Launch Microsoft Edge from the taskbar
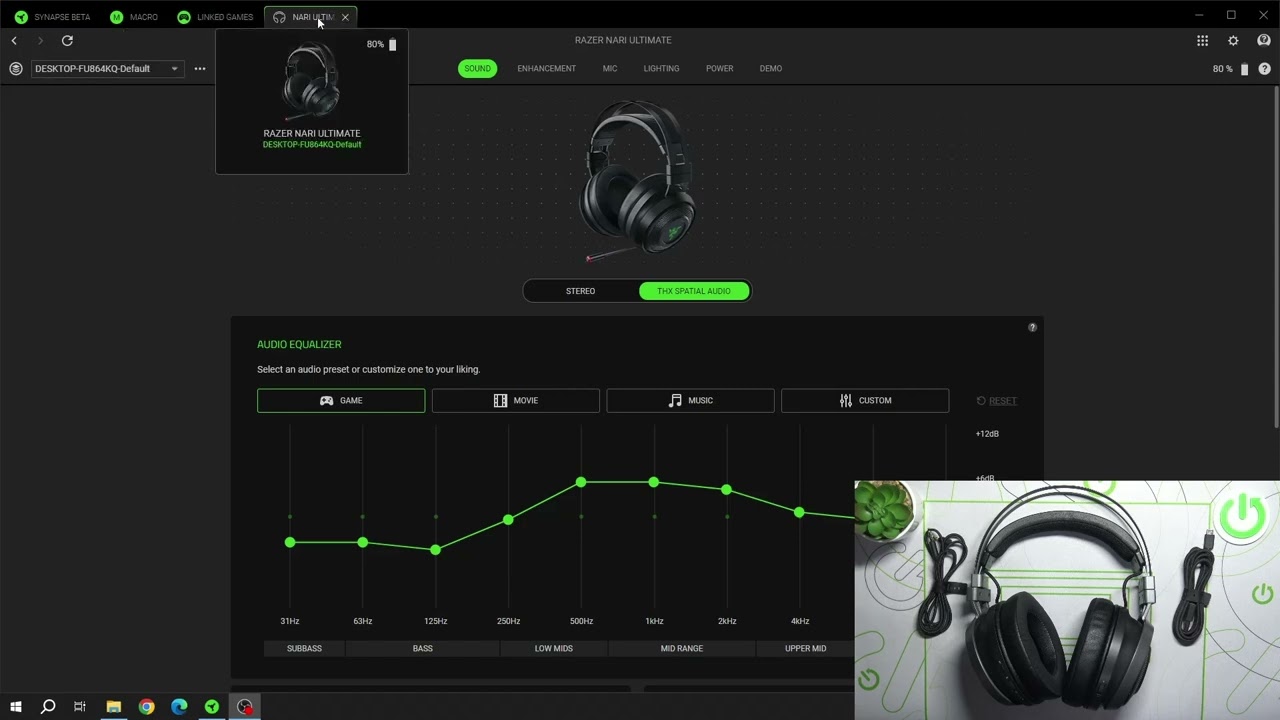Screen dimensions: 1280x720 (x=179, y=707)
